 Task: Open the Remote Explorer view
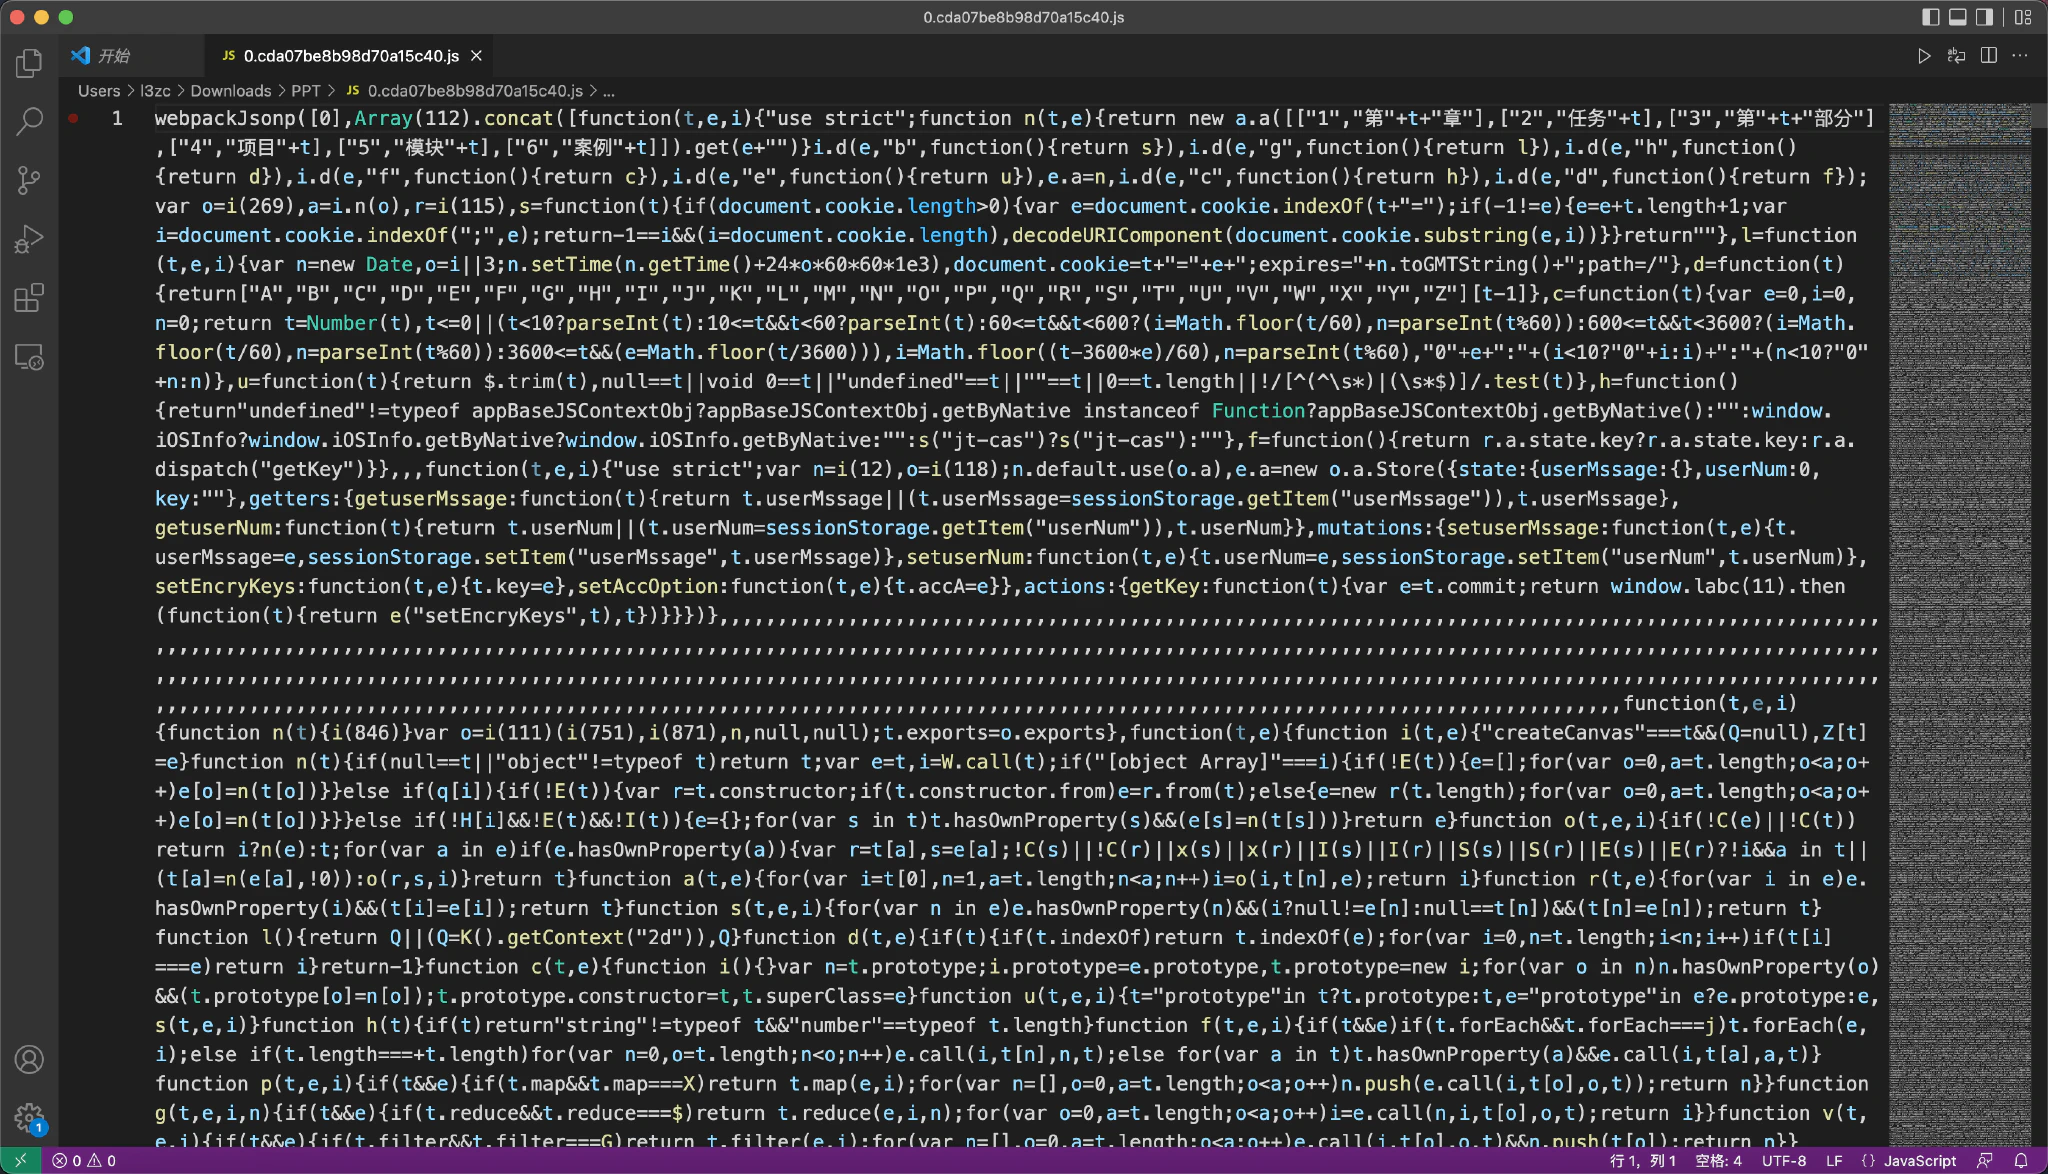click(29, 357)
